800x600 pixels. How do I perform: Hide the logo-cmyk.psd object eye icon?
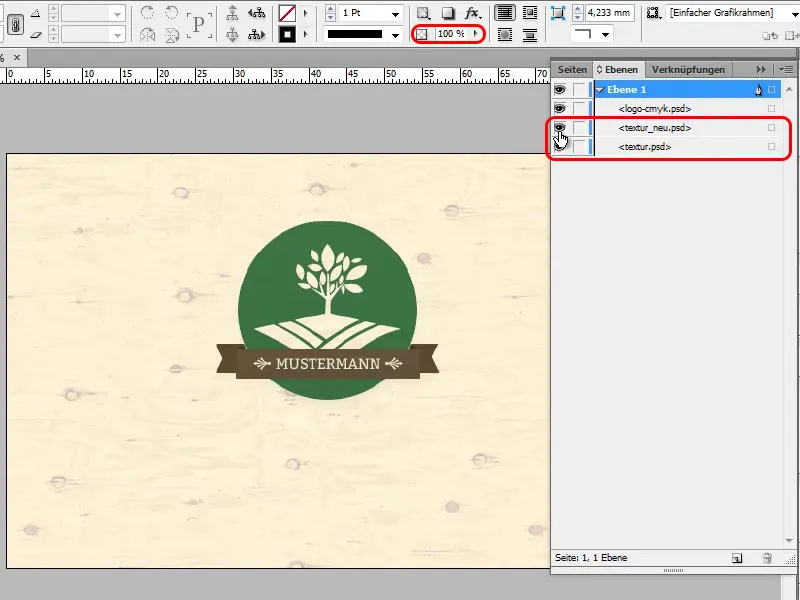point(560,109)
